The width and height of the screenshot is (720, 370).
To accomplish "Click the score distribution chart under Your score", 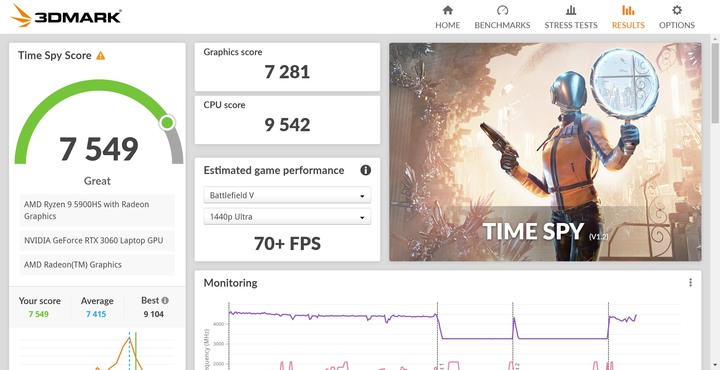I will (x=97, y=352).
